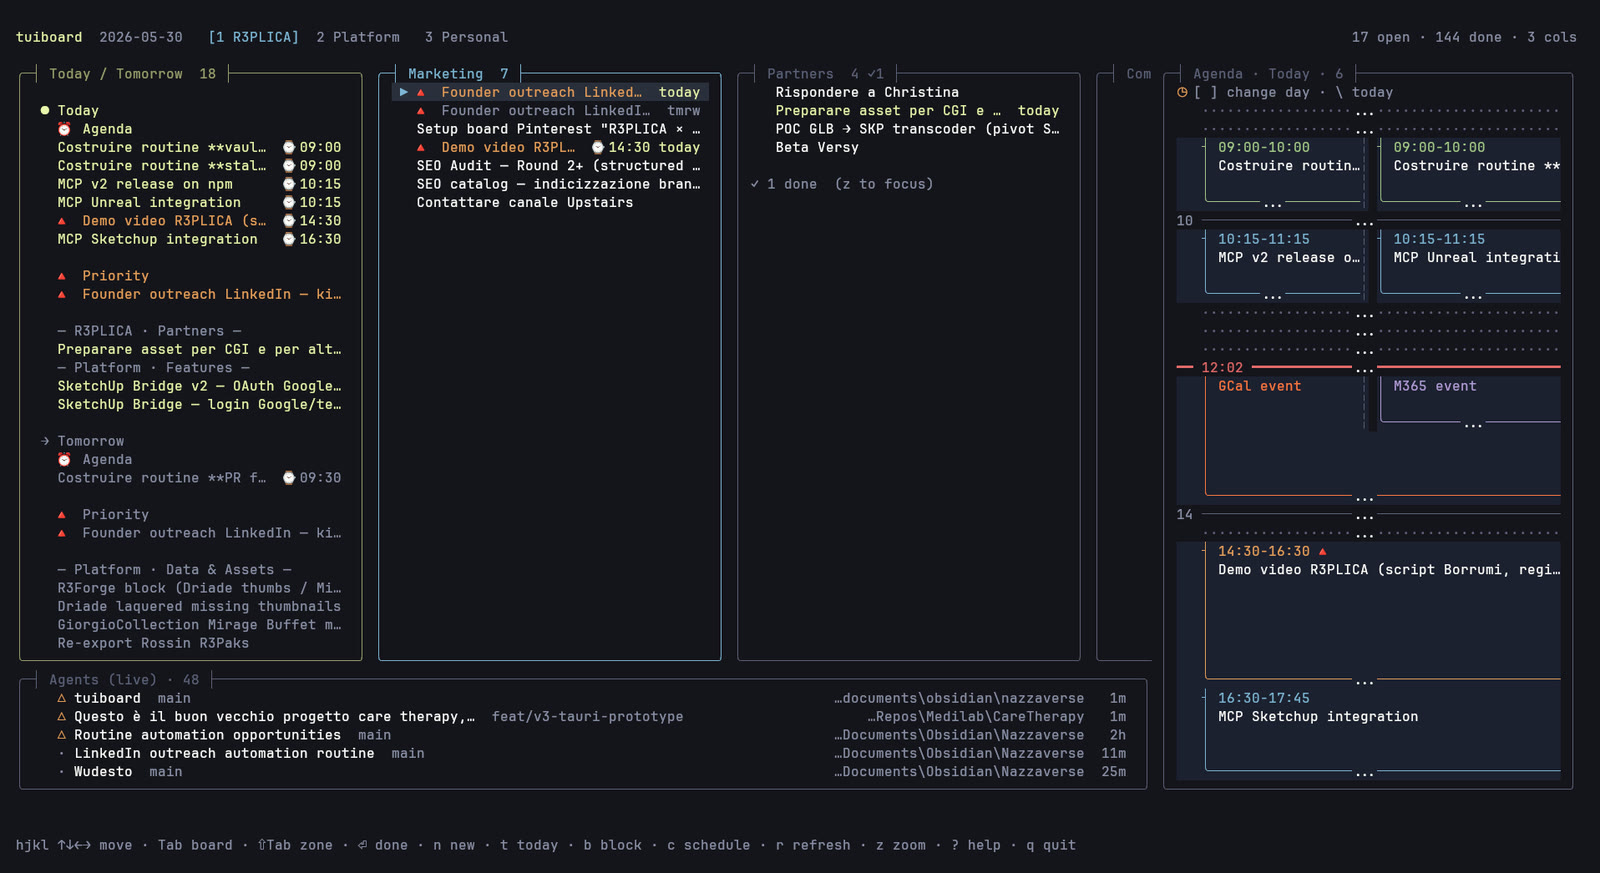1600x873 pixels.
Task: Select 'Preparare asset per CGI e …' in Partners
Action: pos(917,111)
